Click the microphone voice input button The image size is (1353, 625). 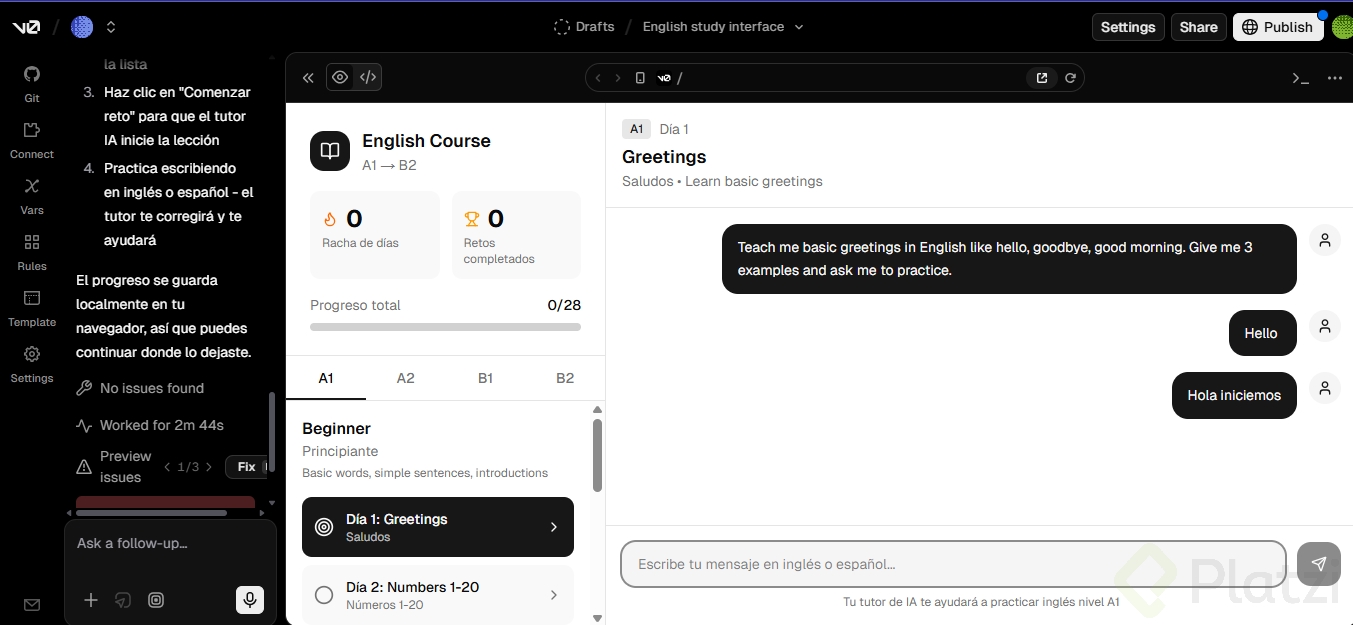click(250, 600)
